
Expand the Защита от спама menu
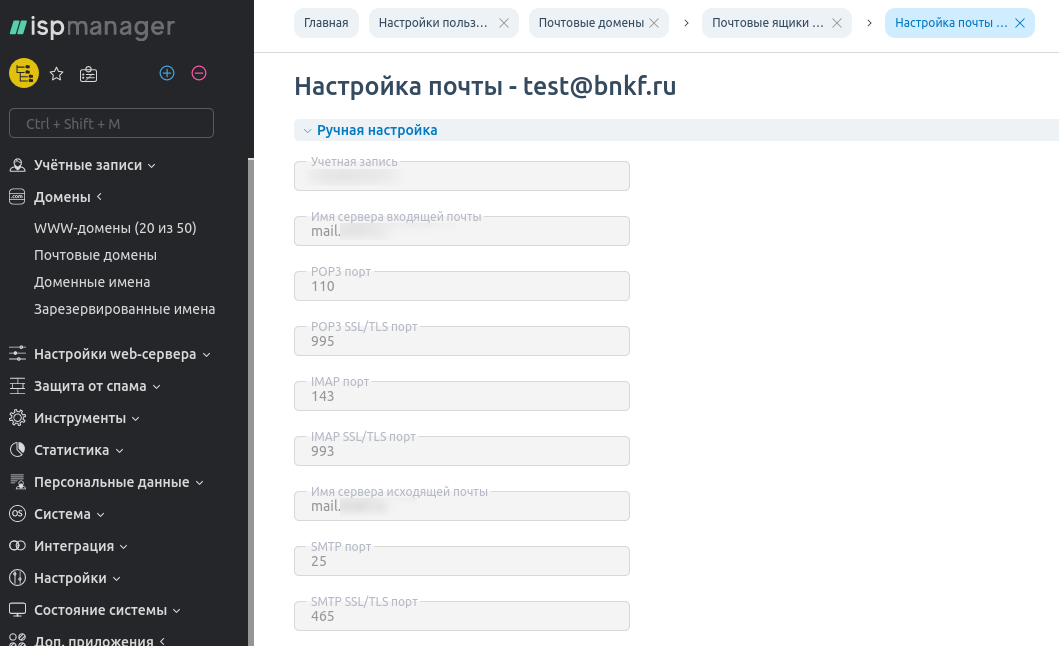96,386
